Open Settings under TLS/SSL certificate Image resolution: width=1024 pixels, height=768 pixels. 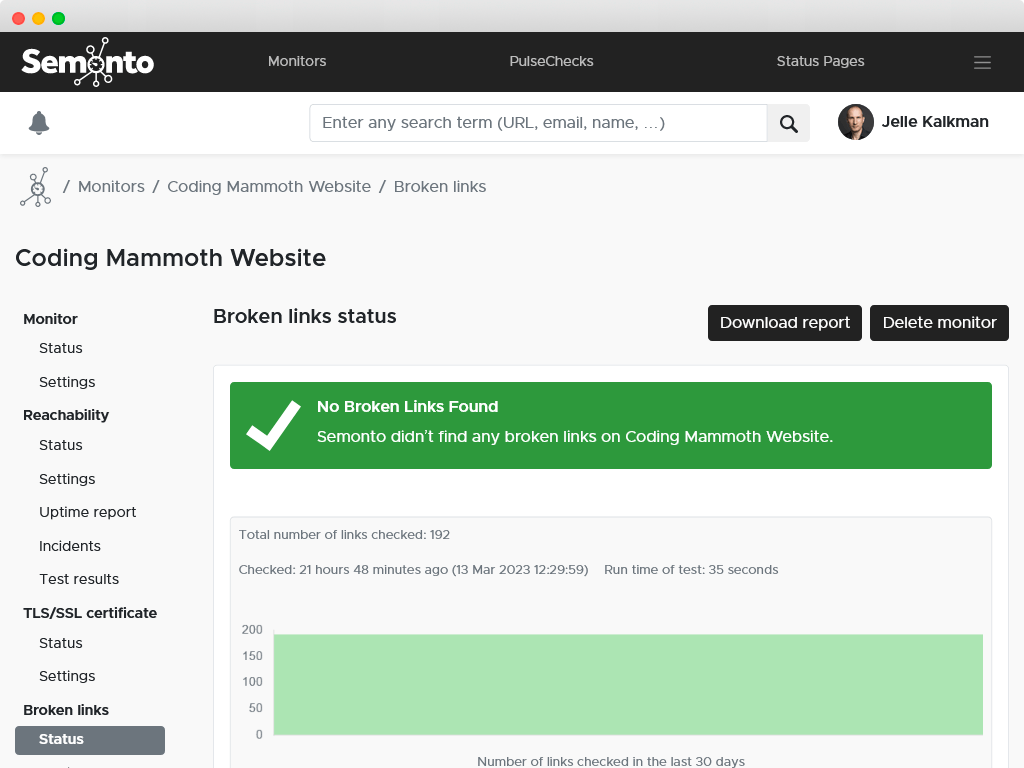pos(67,677)
